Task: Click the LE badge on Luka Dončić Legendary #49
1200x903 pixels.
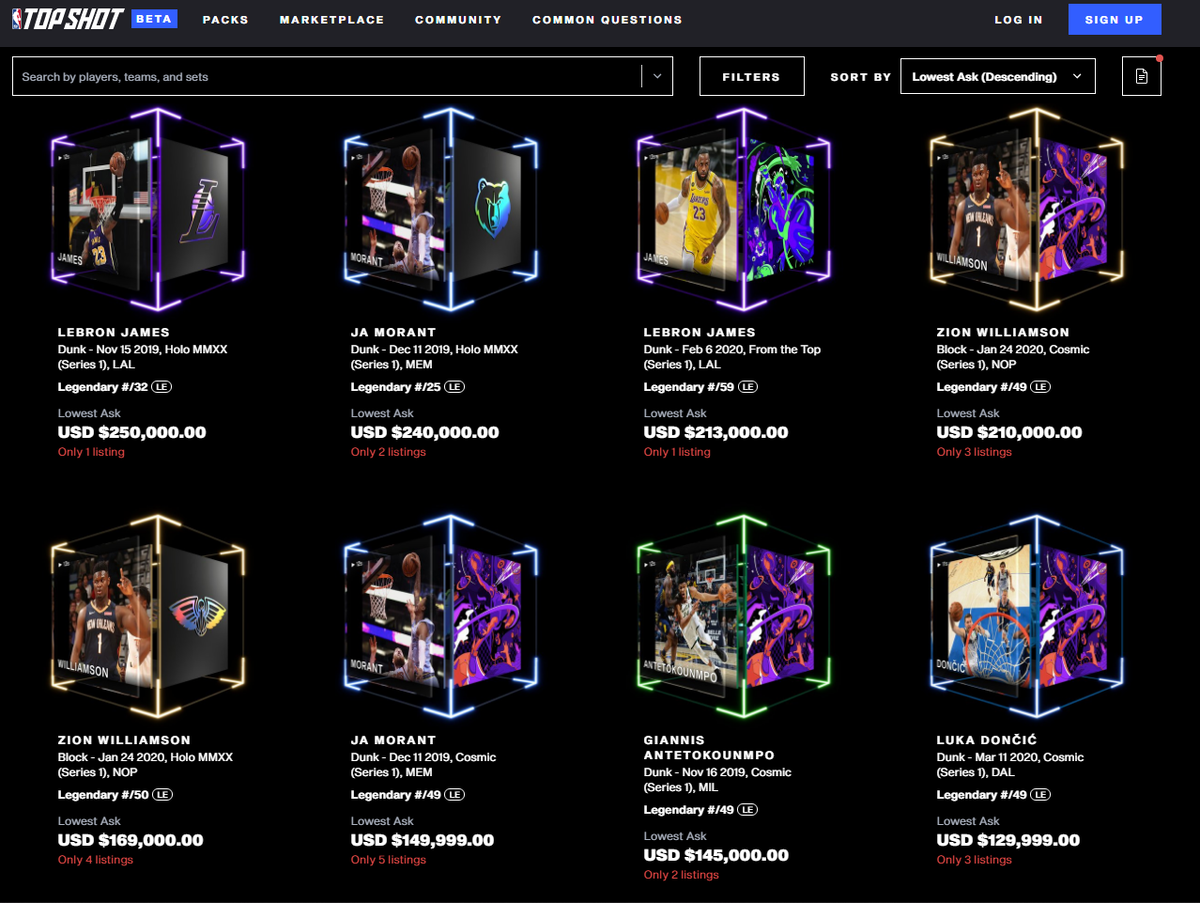Action: click(x=1041, y=795)
